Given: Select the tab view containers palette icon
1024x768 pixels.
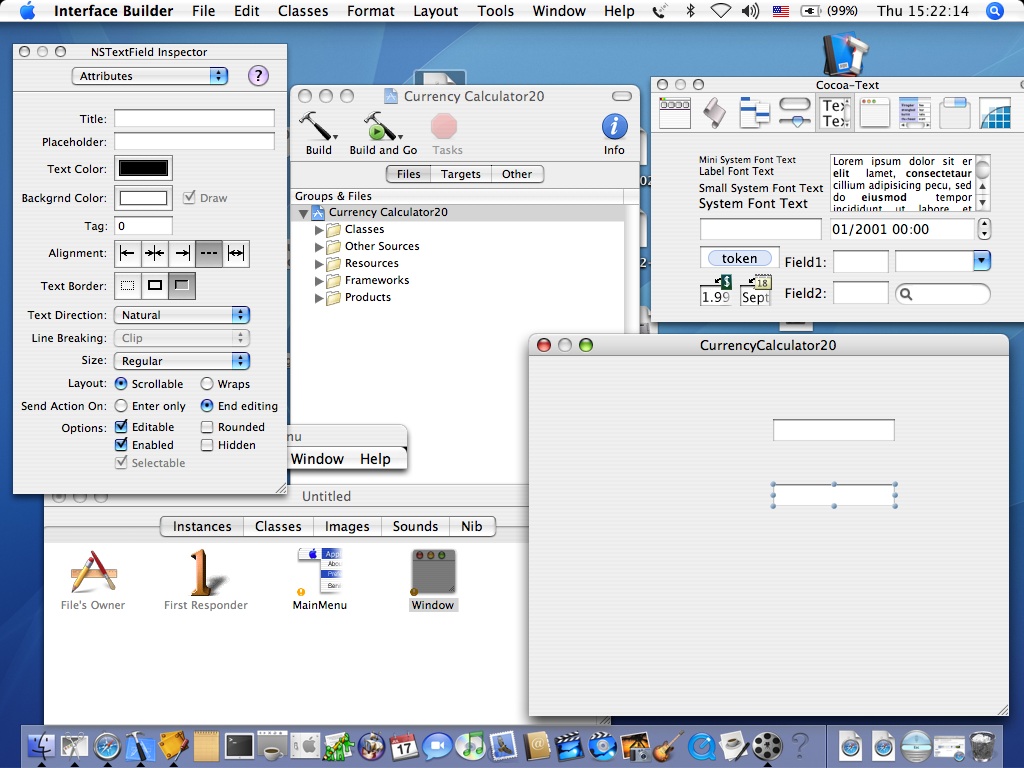Looking at the screenshot, I should pyautogui.click(x=955, y=113).
